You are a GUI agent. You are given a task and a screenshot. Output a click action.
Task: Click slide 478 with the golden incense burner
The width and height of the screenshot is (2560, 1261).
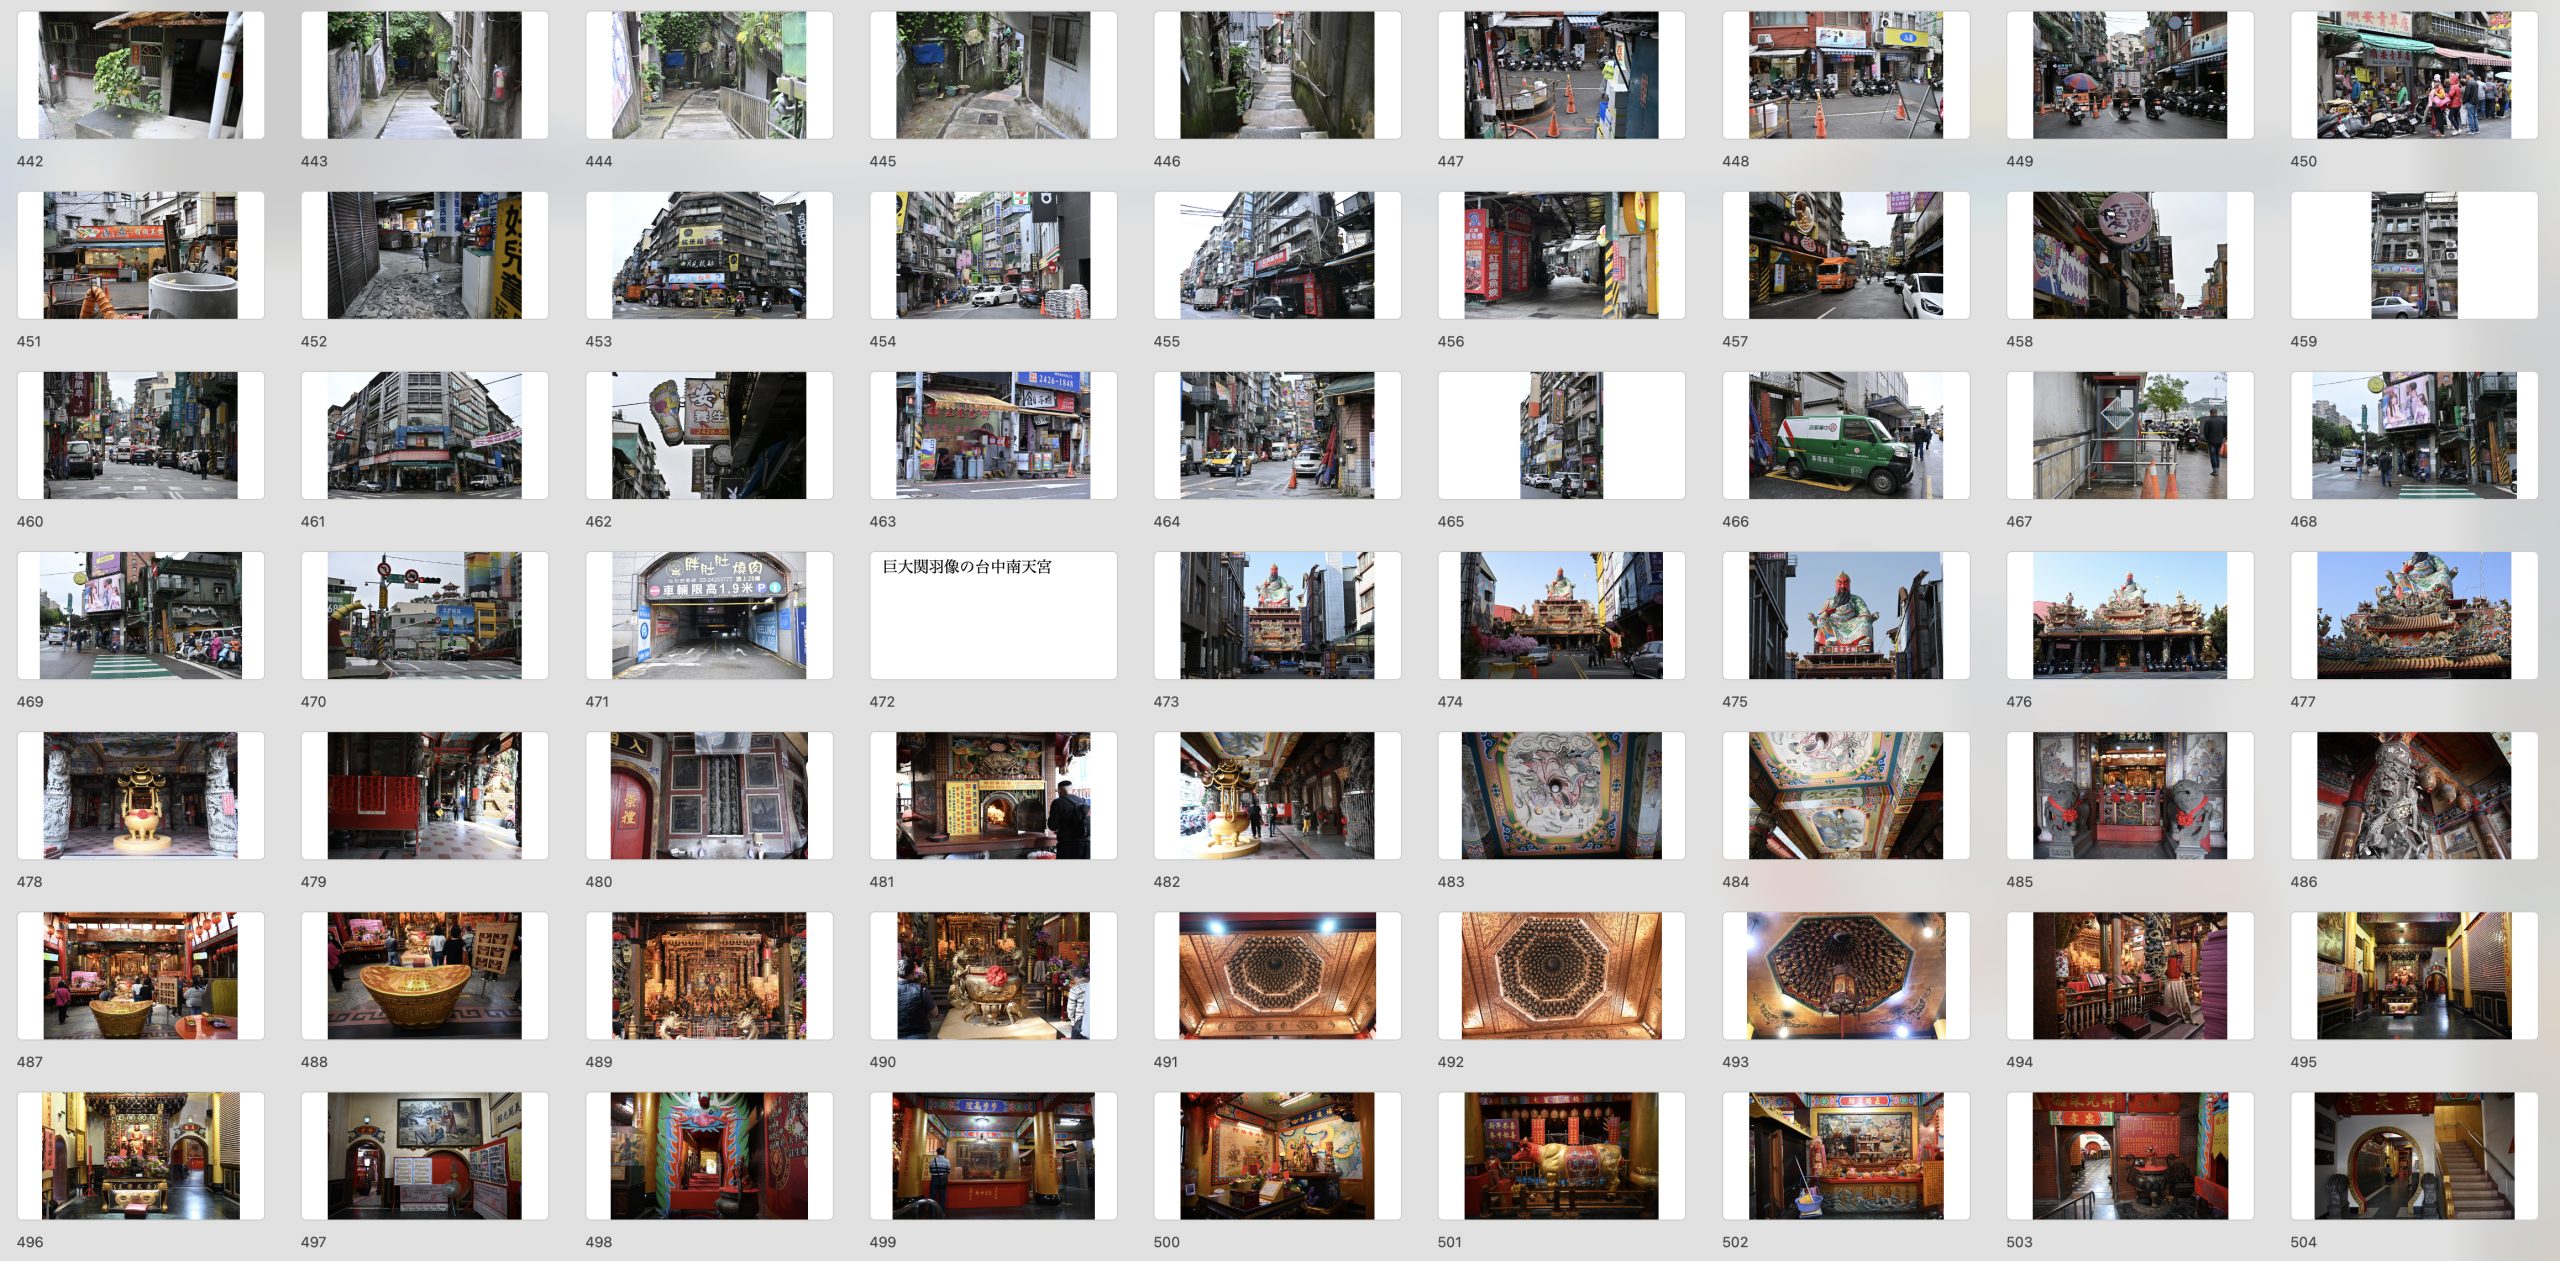(140, 795)
